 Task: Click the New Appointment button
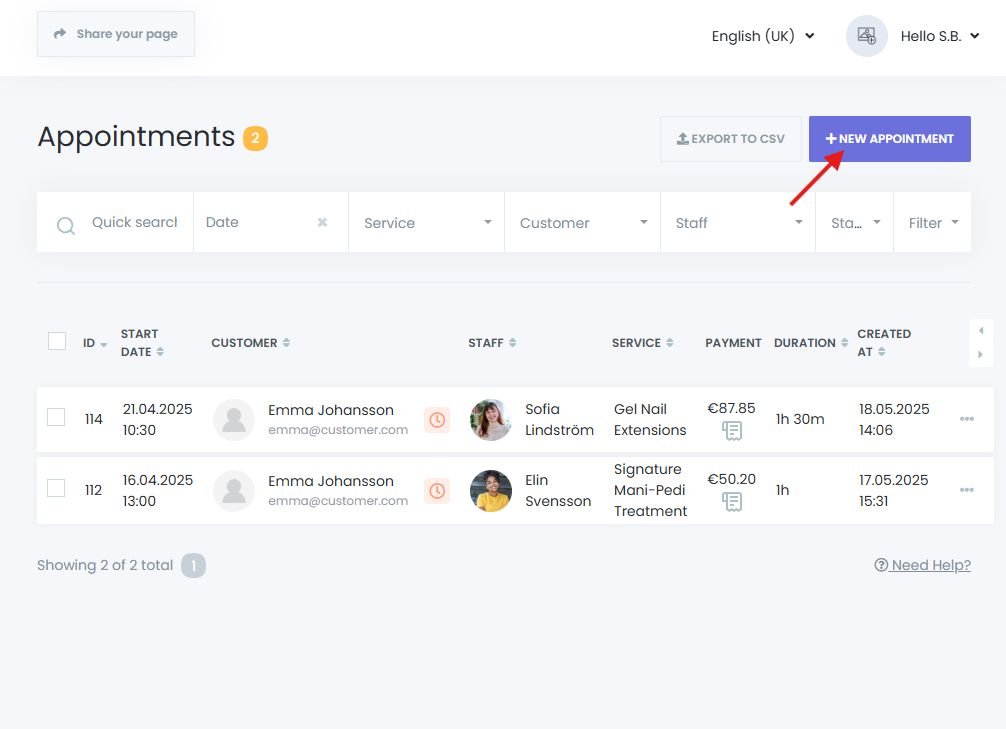pos(889,138)
